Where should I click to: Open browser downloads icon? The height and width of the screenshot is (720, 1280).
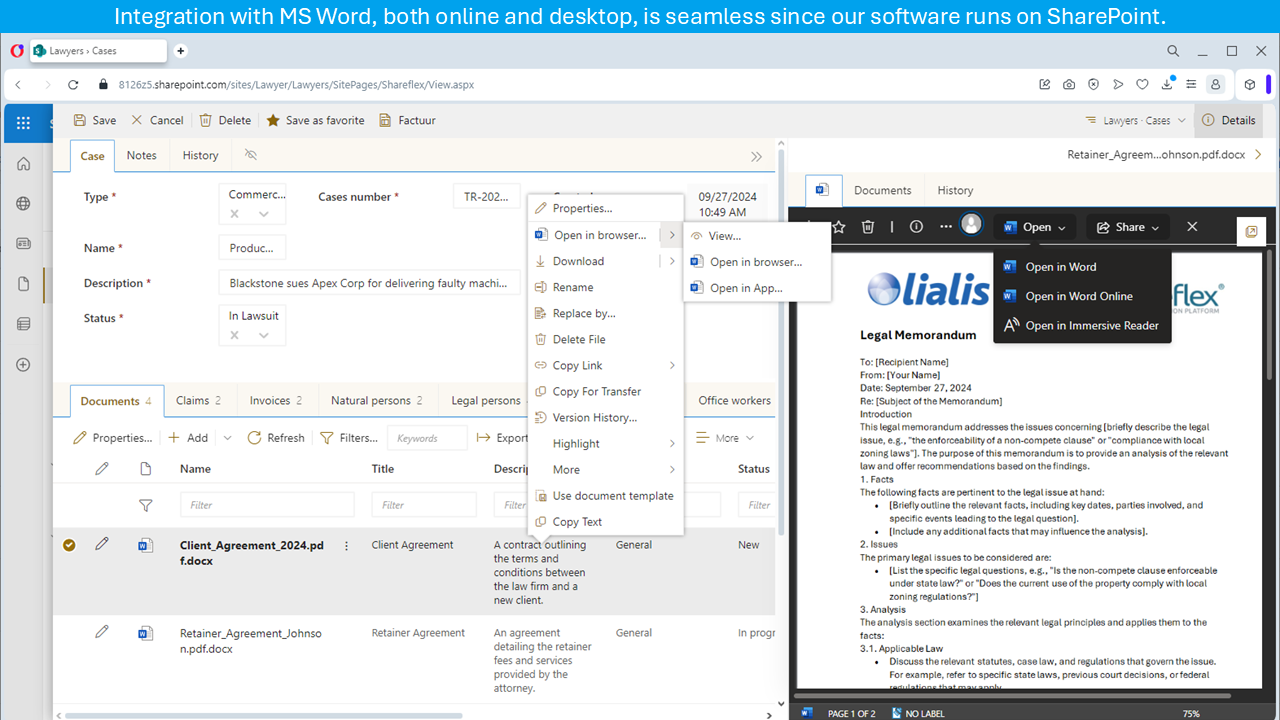(x=1166, y=85)
